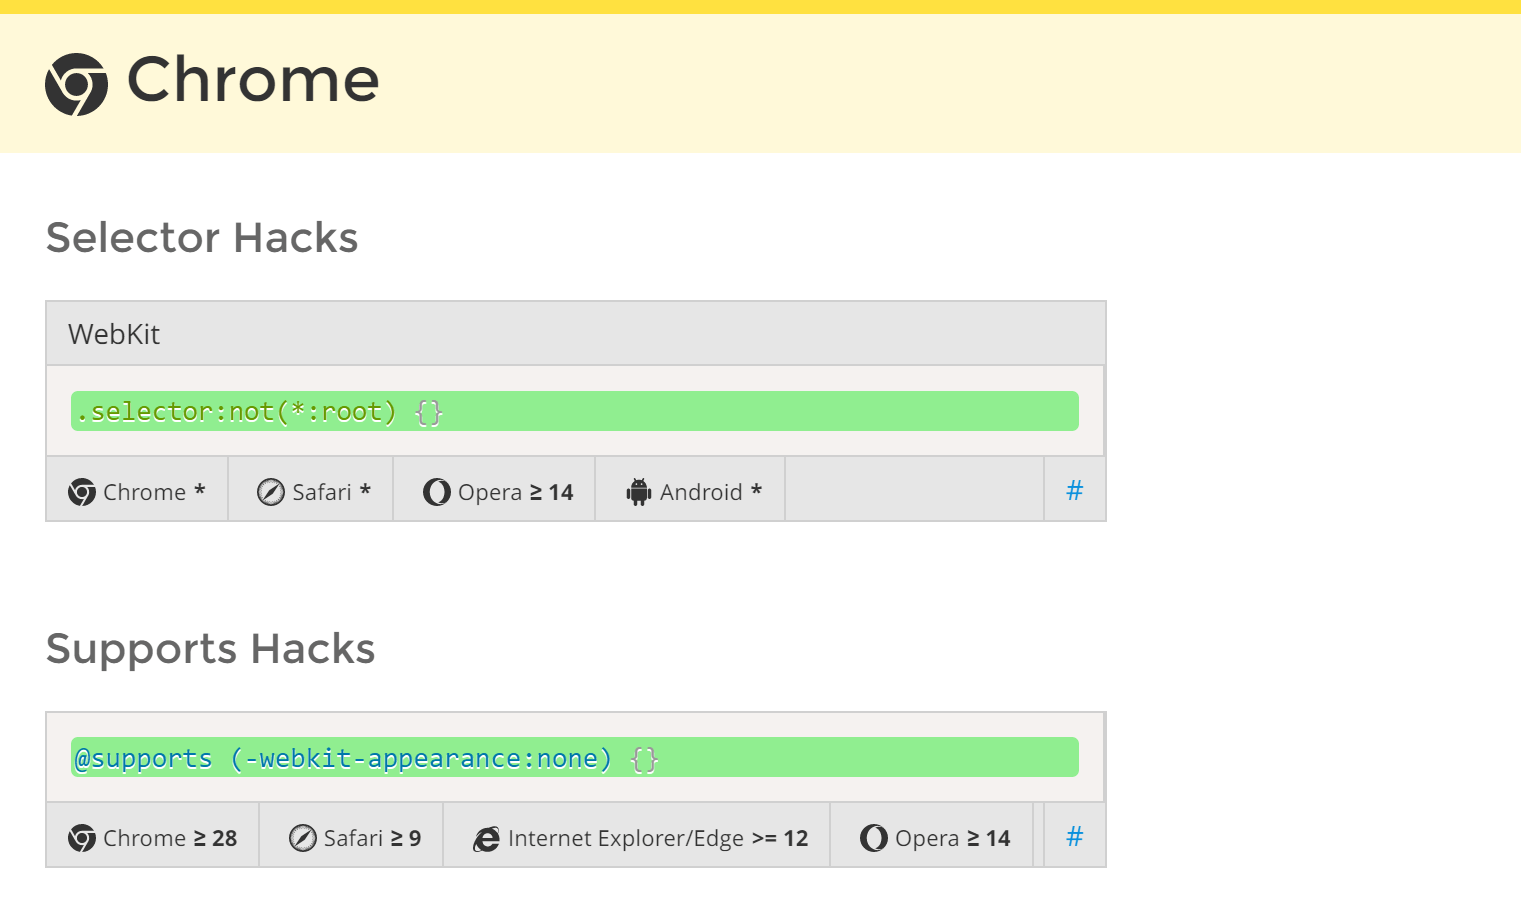
Task: Select the Chrome ≥ 28 browser cell
Action: click(x=153, y=838)
